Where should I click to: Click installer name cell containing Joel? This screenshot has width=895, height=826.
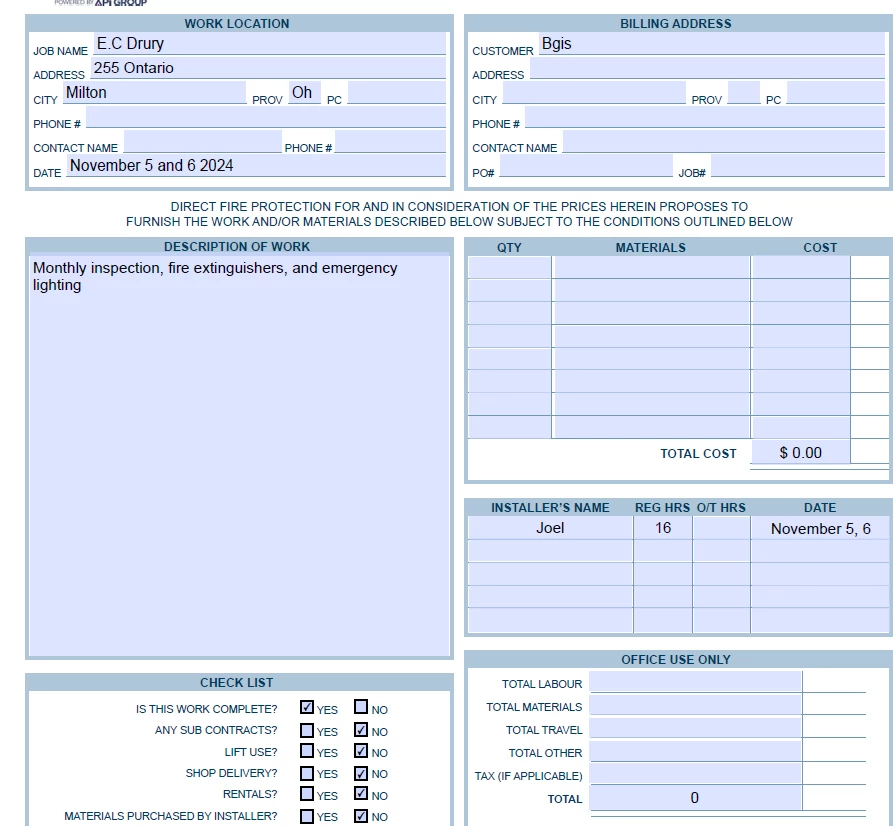[550, 528]
